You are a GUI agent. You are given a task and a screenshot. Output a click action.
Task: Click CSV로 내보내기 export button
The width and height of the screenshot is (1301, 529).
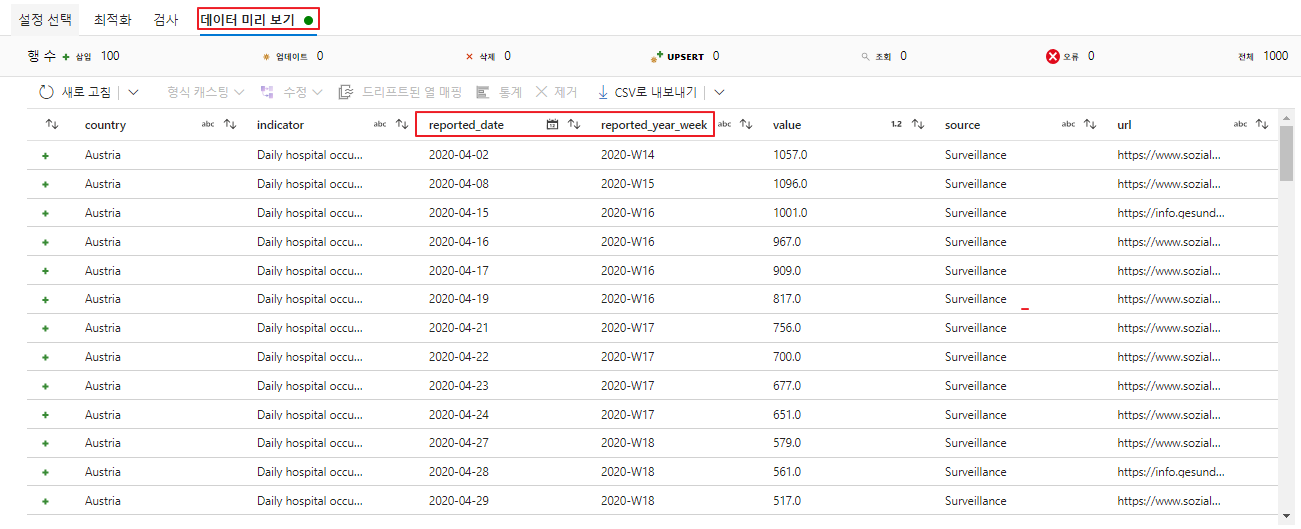647,92
